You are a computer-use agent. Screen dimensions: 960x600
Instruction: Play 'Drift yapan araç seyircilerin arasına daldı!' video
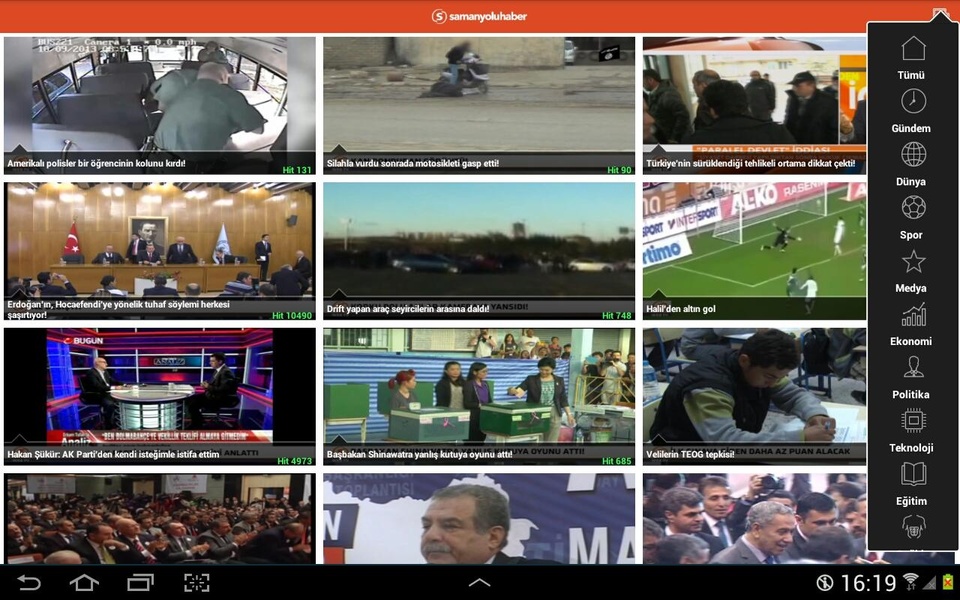pyautogui.click(x=479, y=251)
